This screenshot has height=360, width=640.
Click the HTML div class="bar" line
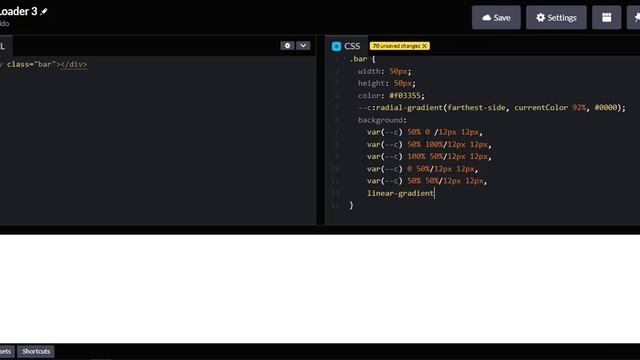click(44, 64)
